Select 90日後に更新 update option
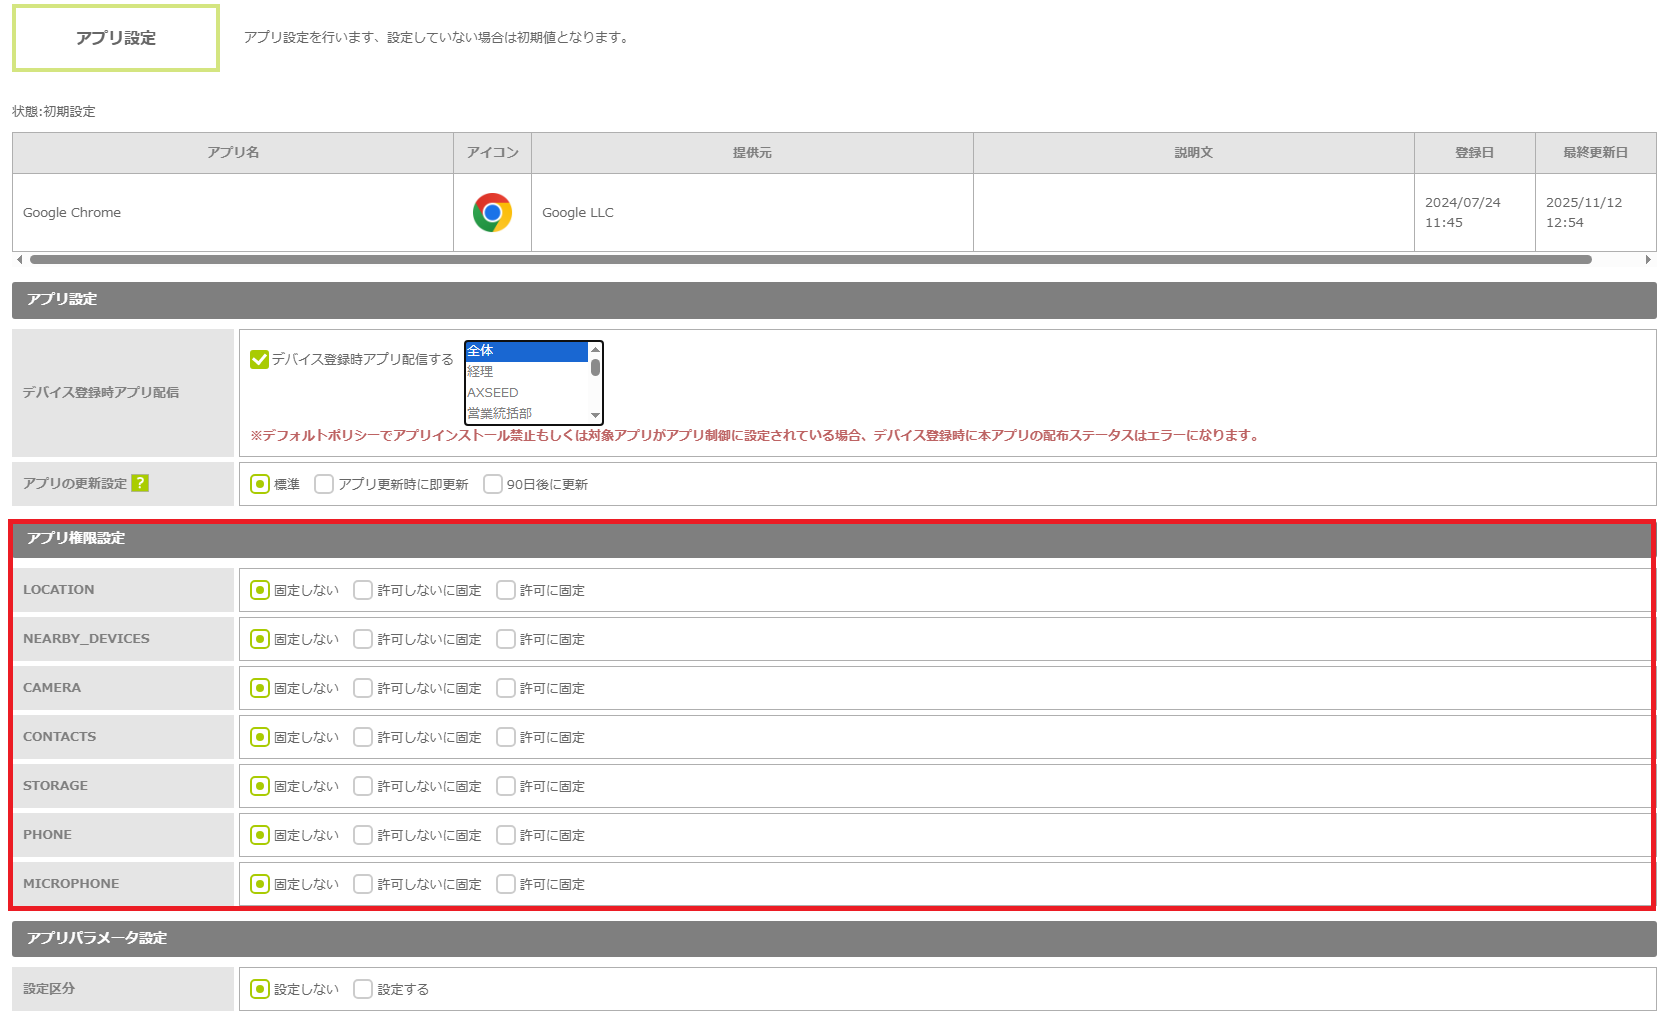The height and width of the screenshot is (1020, 1671). [x=493, y=484]
